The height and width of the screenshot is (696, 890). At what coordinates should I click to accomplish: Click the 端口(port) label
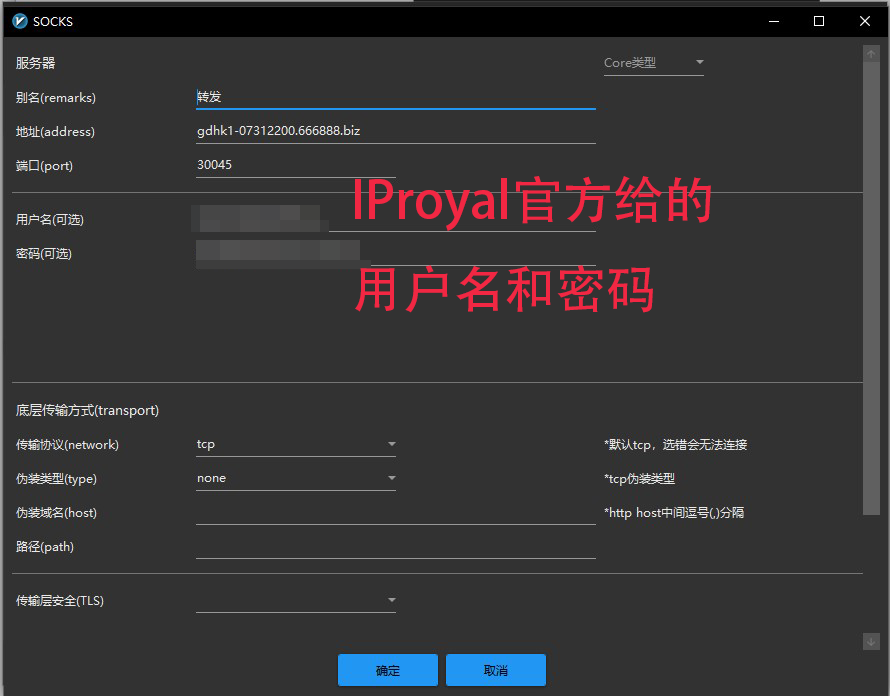[x=44, y=166]
